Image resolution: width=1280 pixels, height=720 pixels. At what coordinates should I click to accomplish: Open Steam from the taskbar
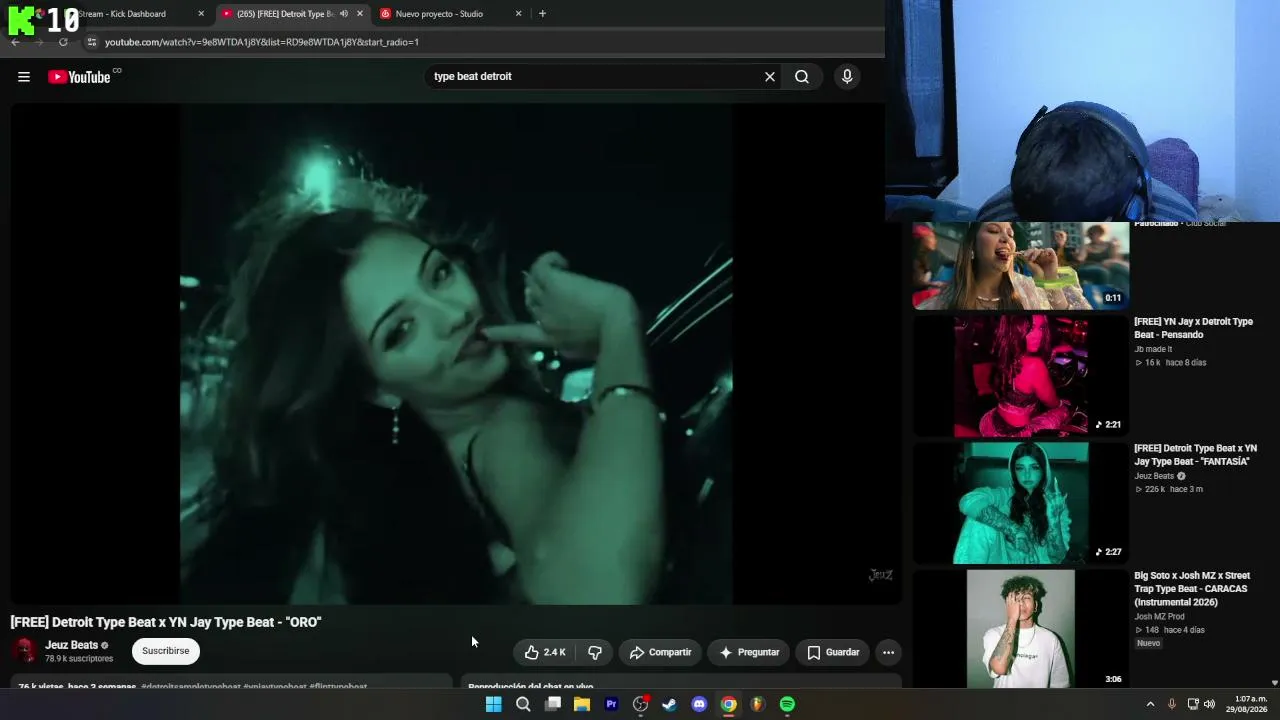669,704
